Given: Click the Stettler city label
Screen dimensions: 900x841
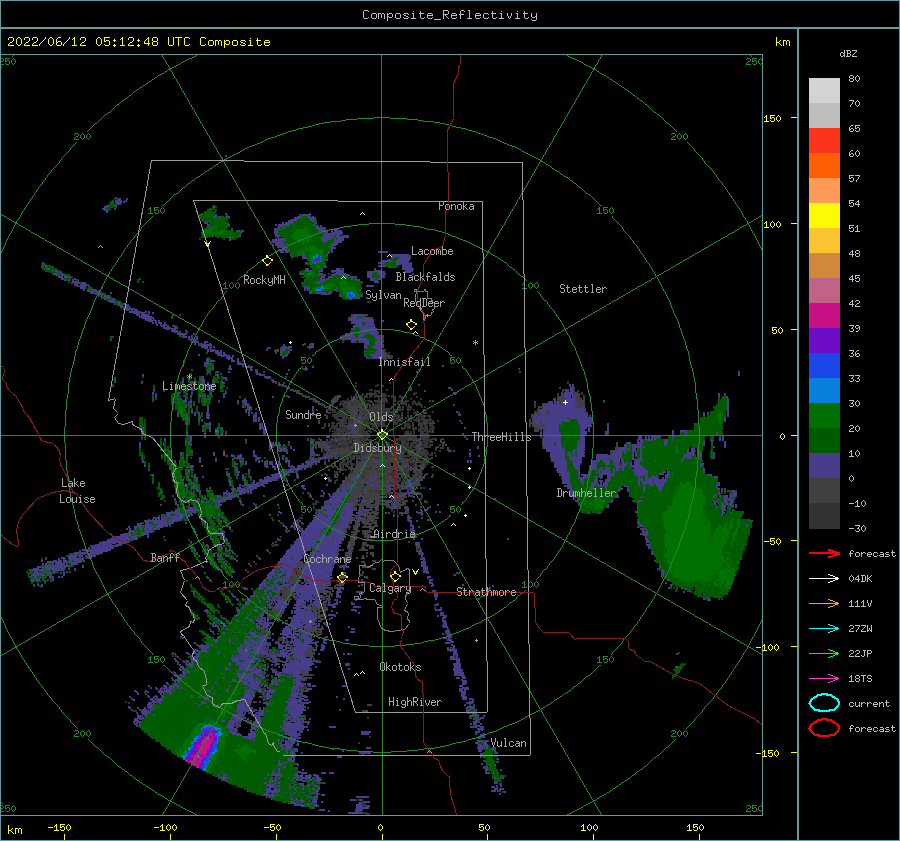Looking at the screenshot, I should pyautogui.click(x=583, y=289).
